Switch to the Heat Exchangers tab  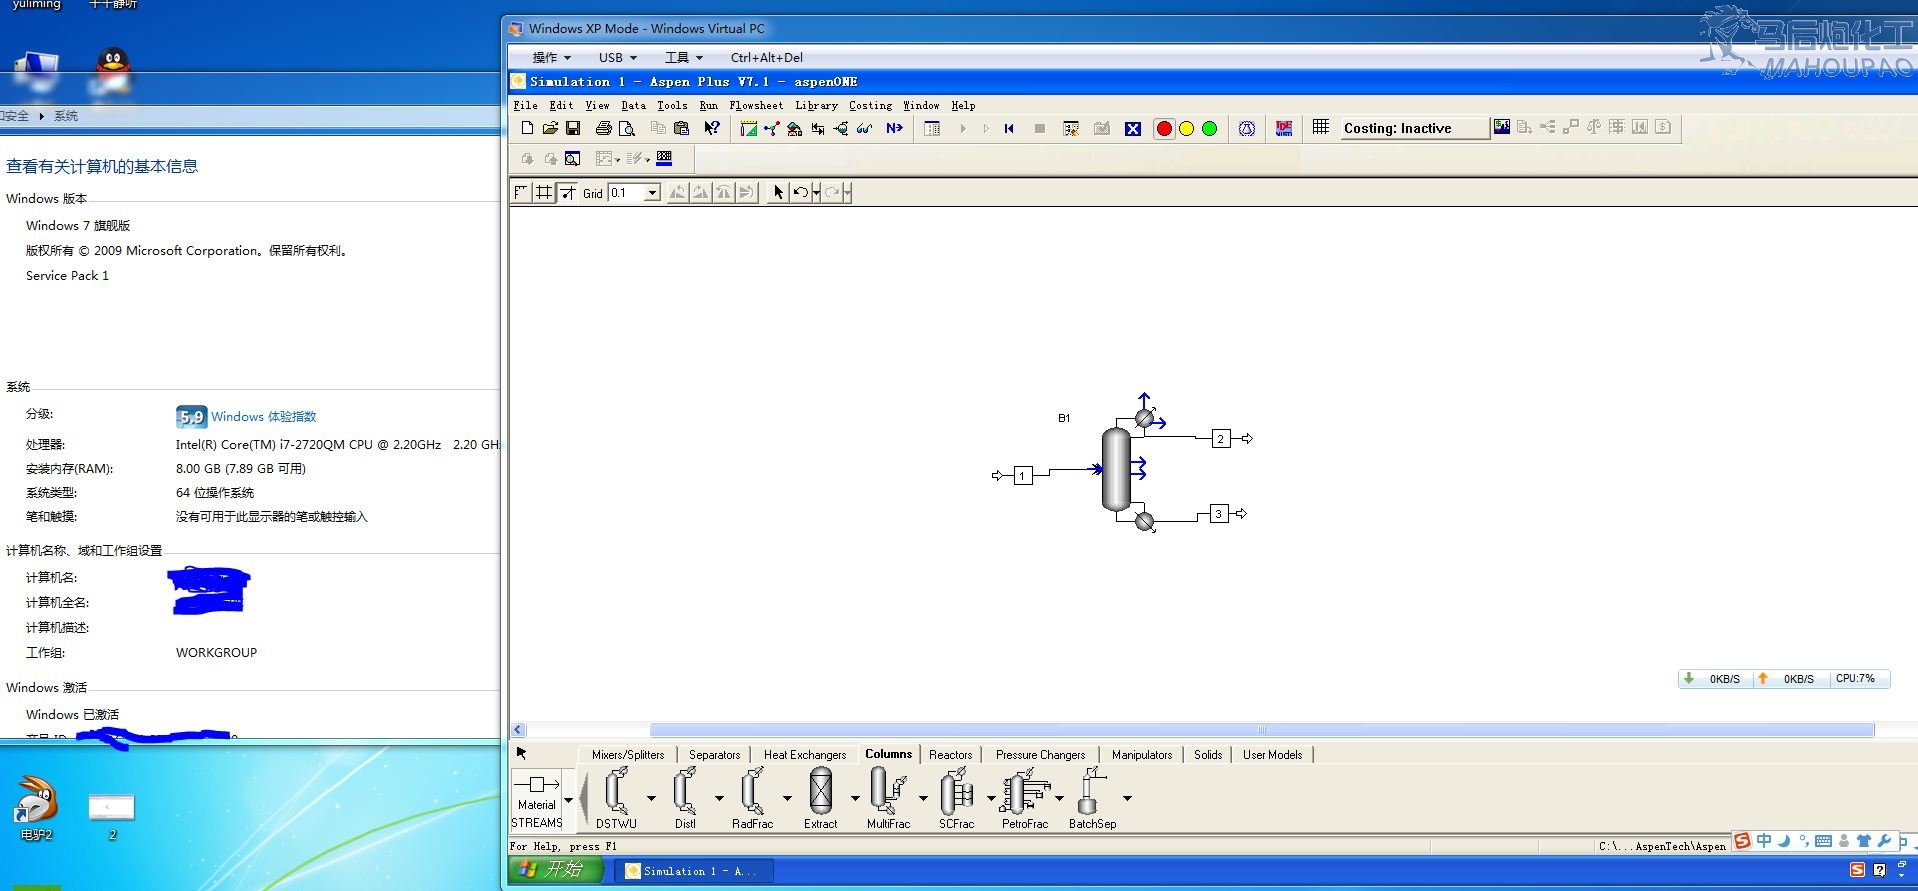coord(805,755)
